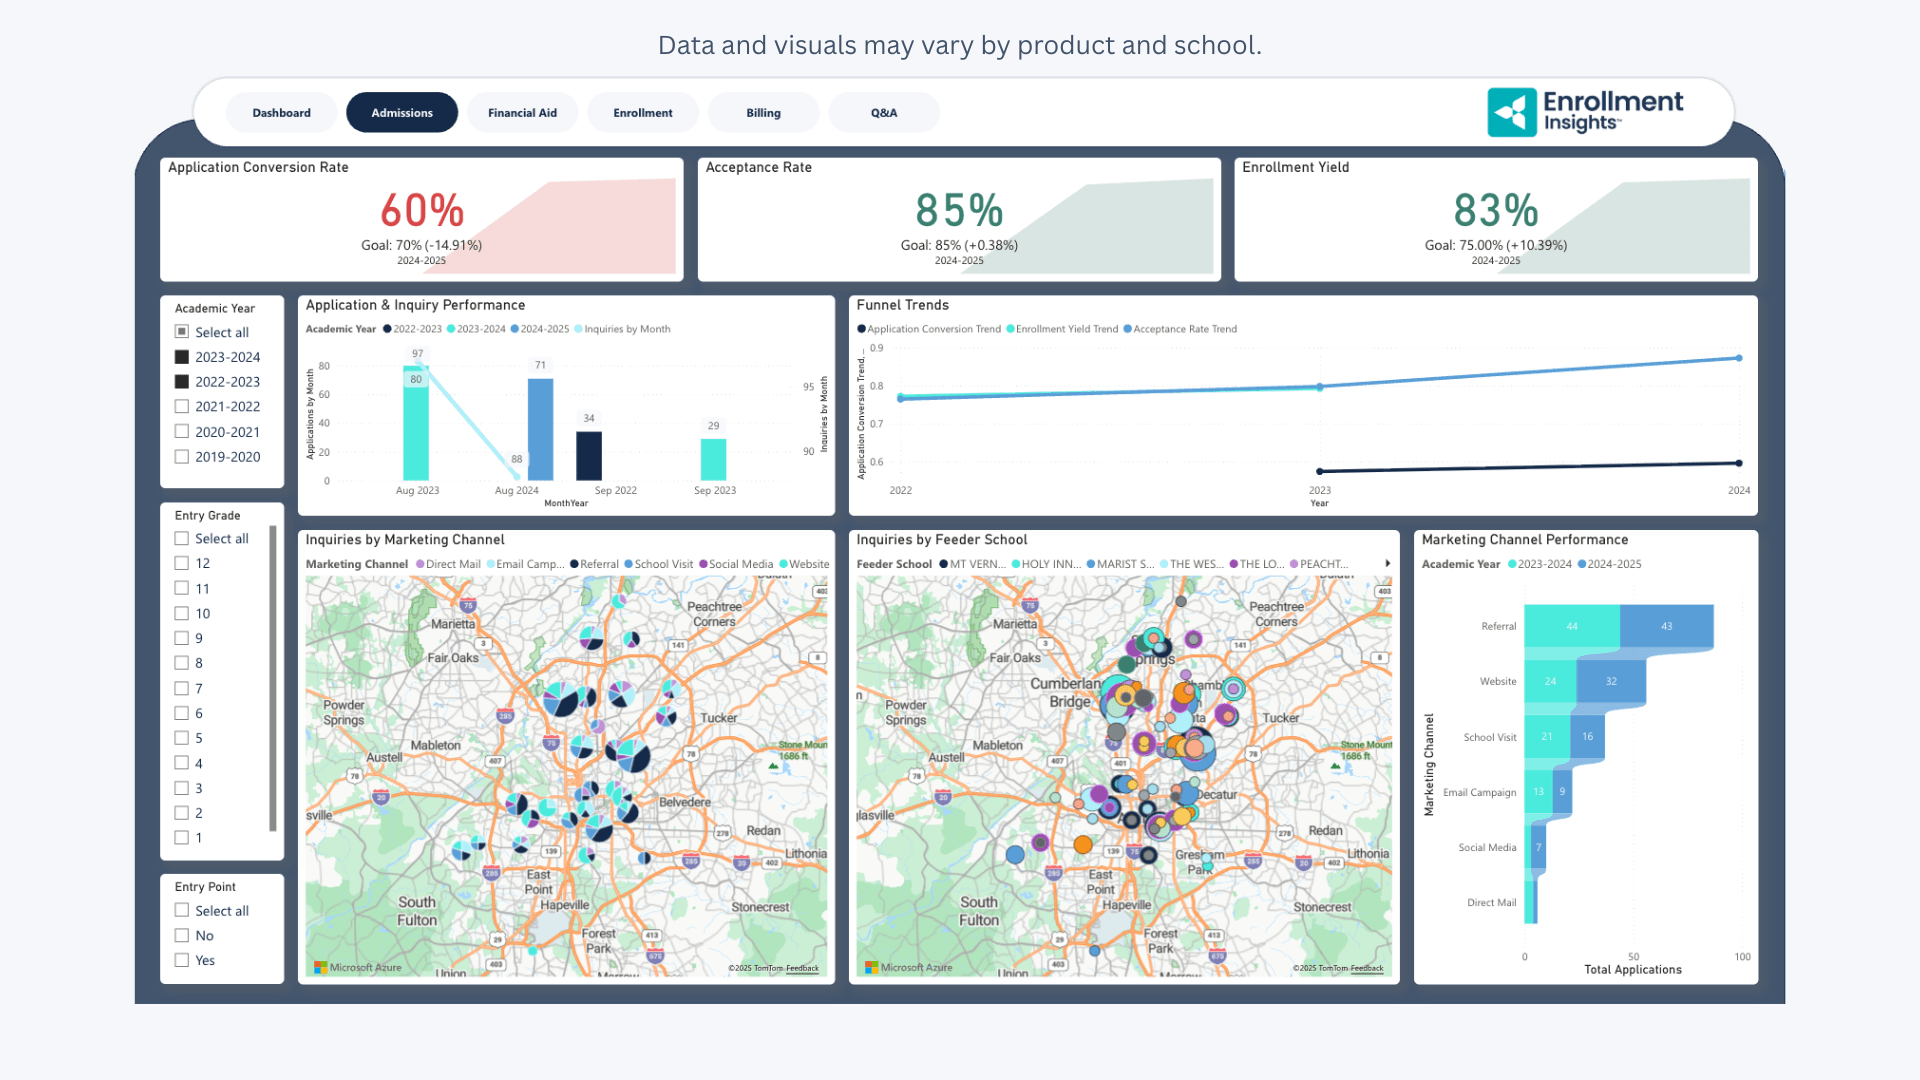Click the Entry Grade list scrollbar

tap(273, 680)
